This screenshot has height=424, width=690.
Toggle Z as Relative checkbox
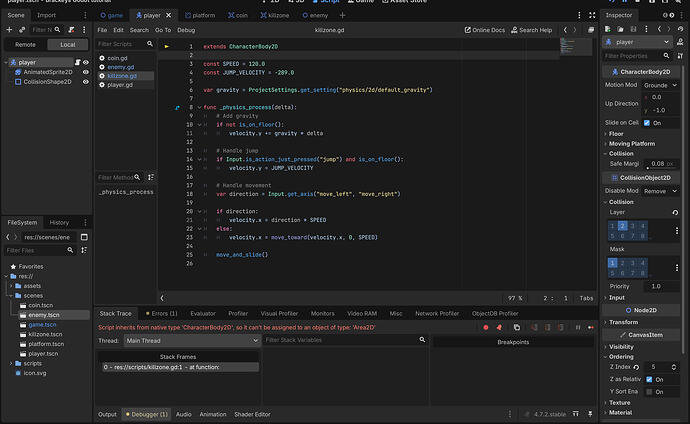(649, 379)
